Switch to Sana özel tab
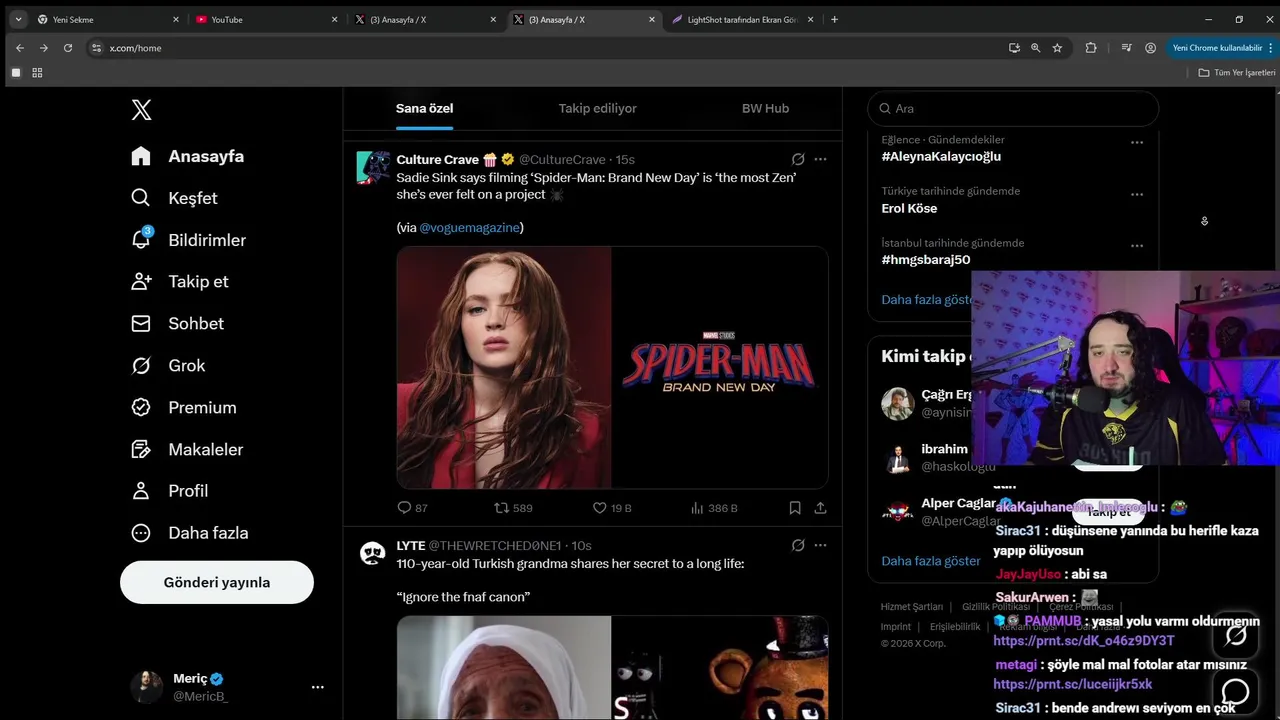This screenshot has height=720, width=1280. click(424, 108)
